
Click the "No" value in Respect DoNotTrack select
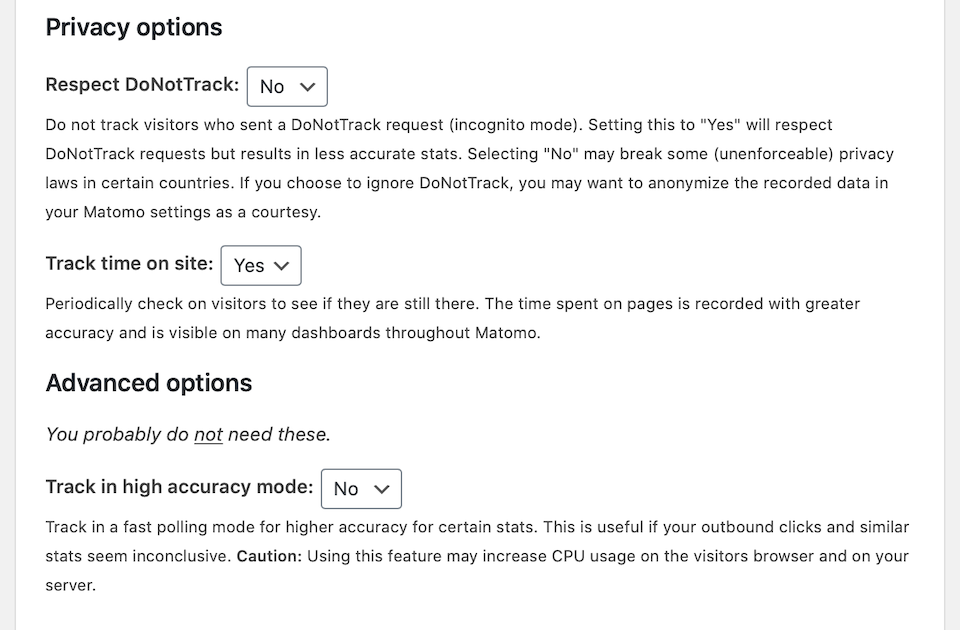point(272,87)
